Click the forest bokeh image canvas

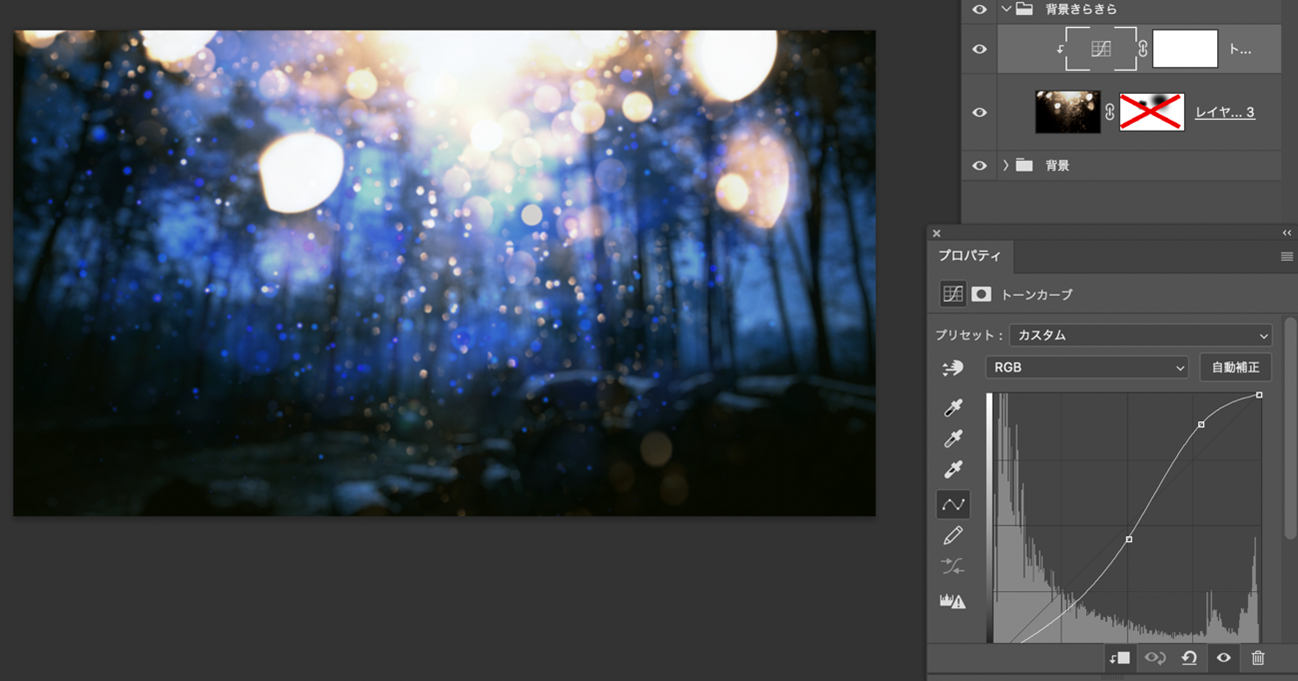point(444,273)
